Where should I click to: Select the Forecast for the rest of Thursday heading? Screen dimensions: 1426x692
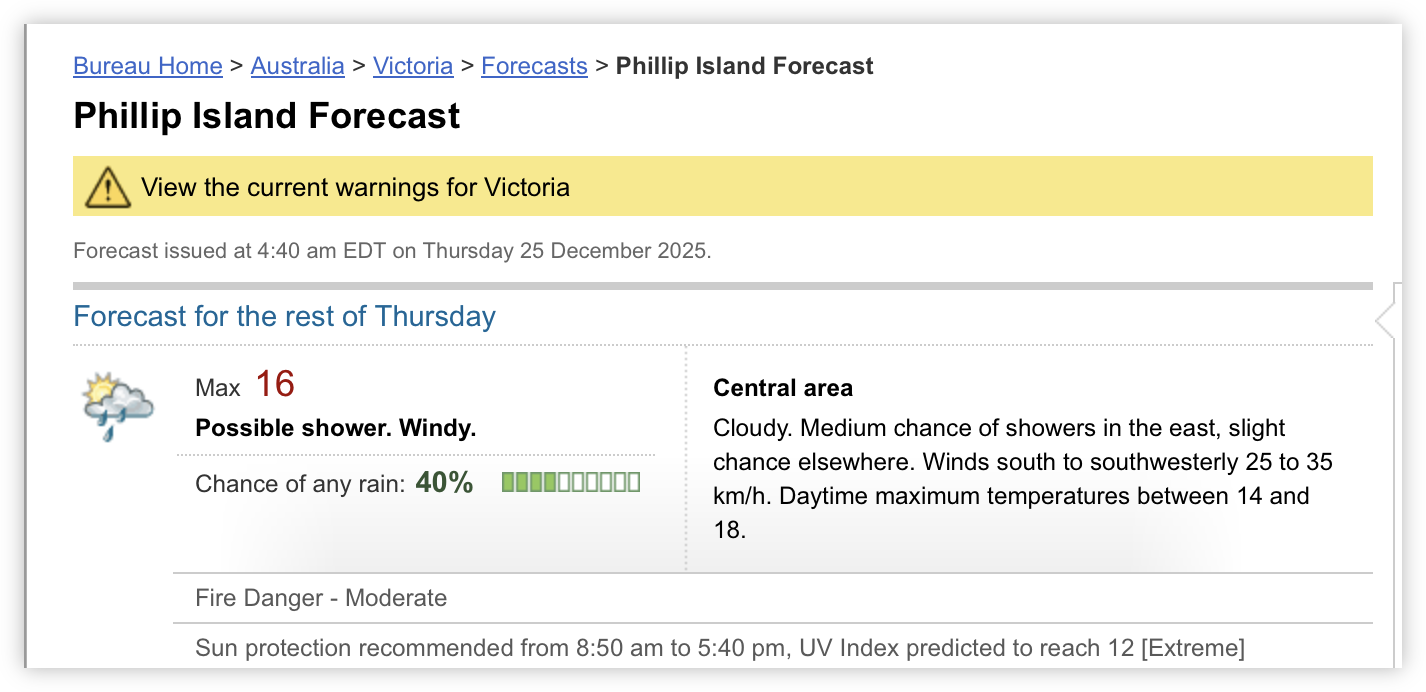point(284,316)
